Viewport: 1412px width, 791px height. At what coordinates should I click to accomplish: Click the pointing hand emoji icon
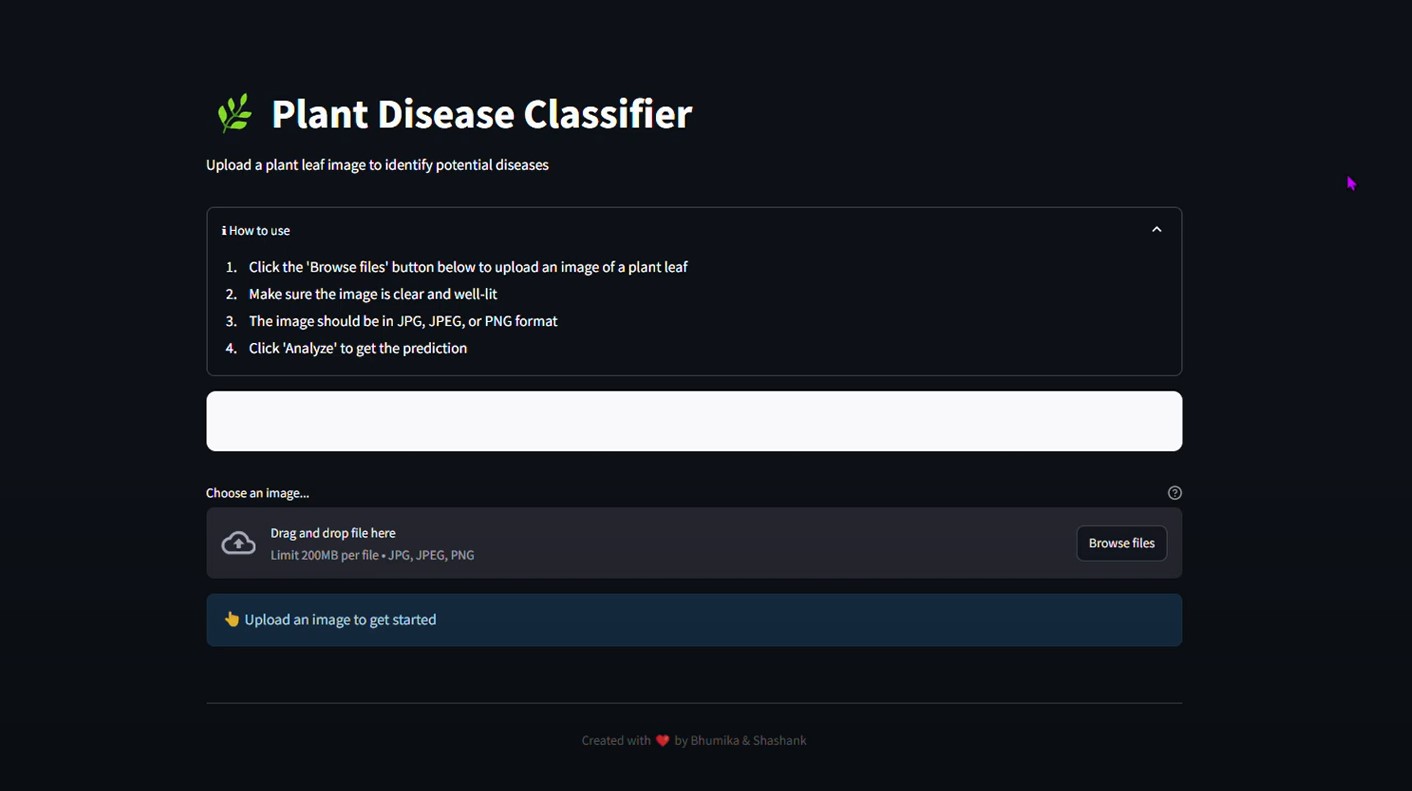(231, 619)
